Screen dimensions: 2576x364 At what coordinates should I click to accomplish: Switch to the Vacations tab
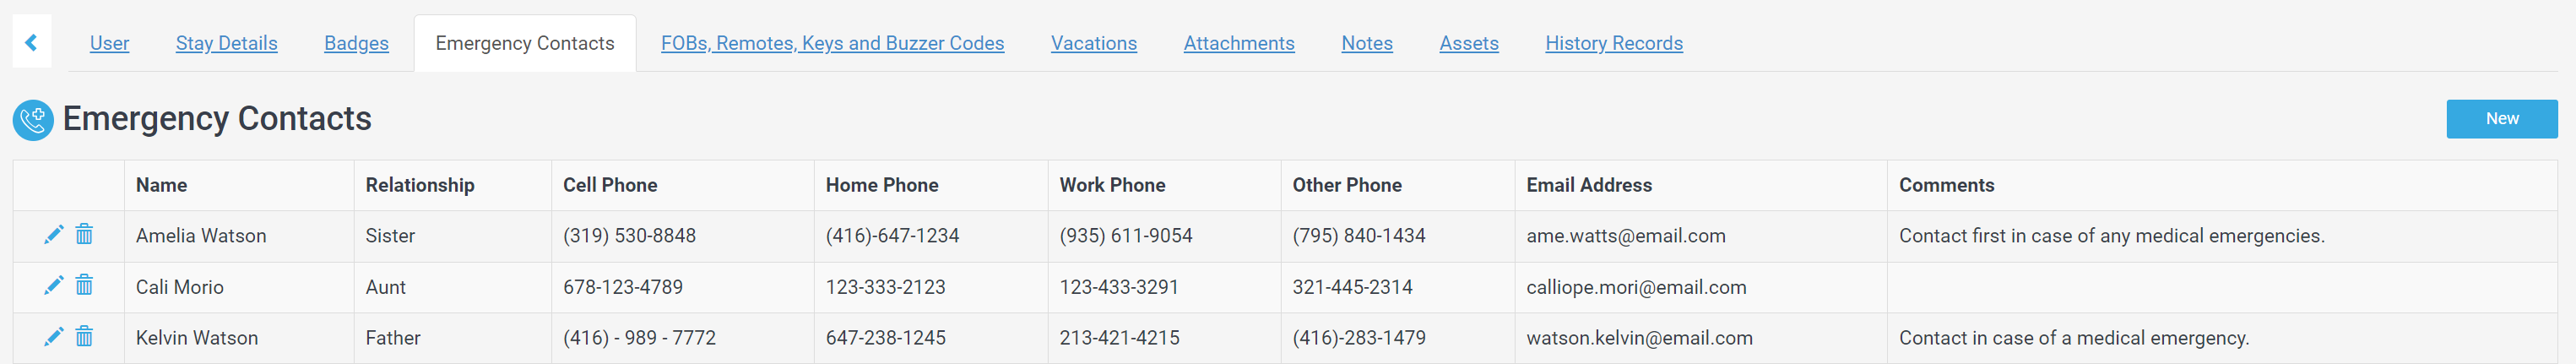tap(1093, 43)
